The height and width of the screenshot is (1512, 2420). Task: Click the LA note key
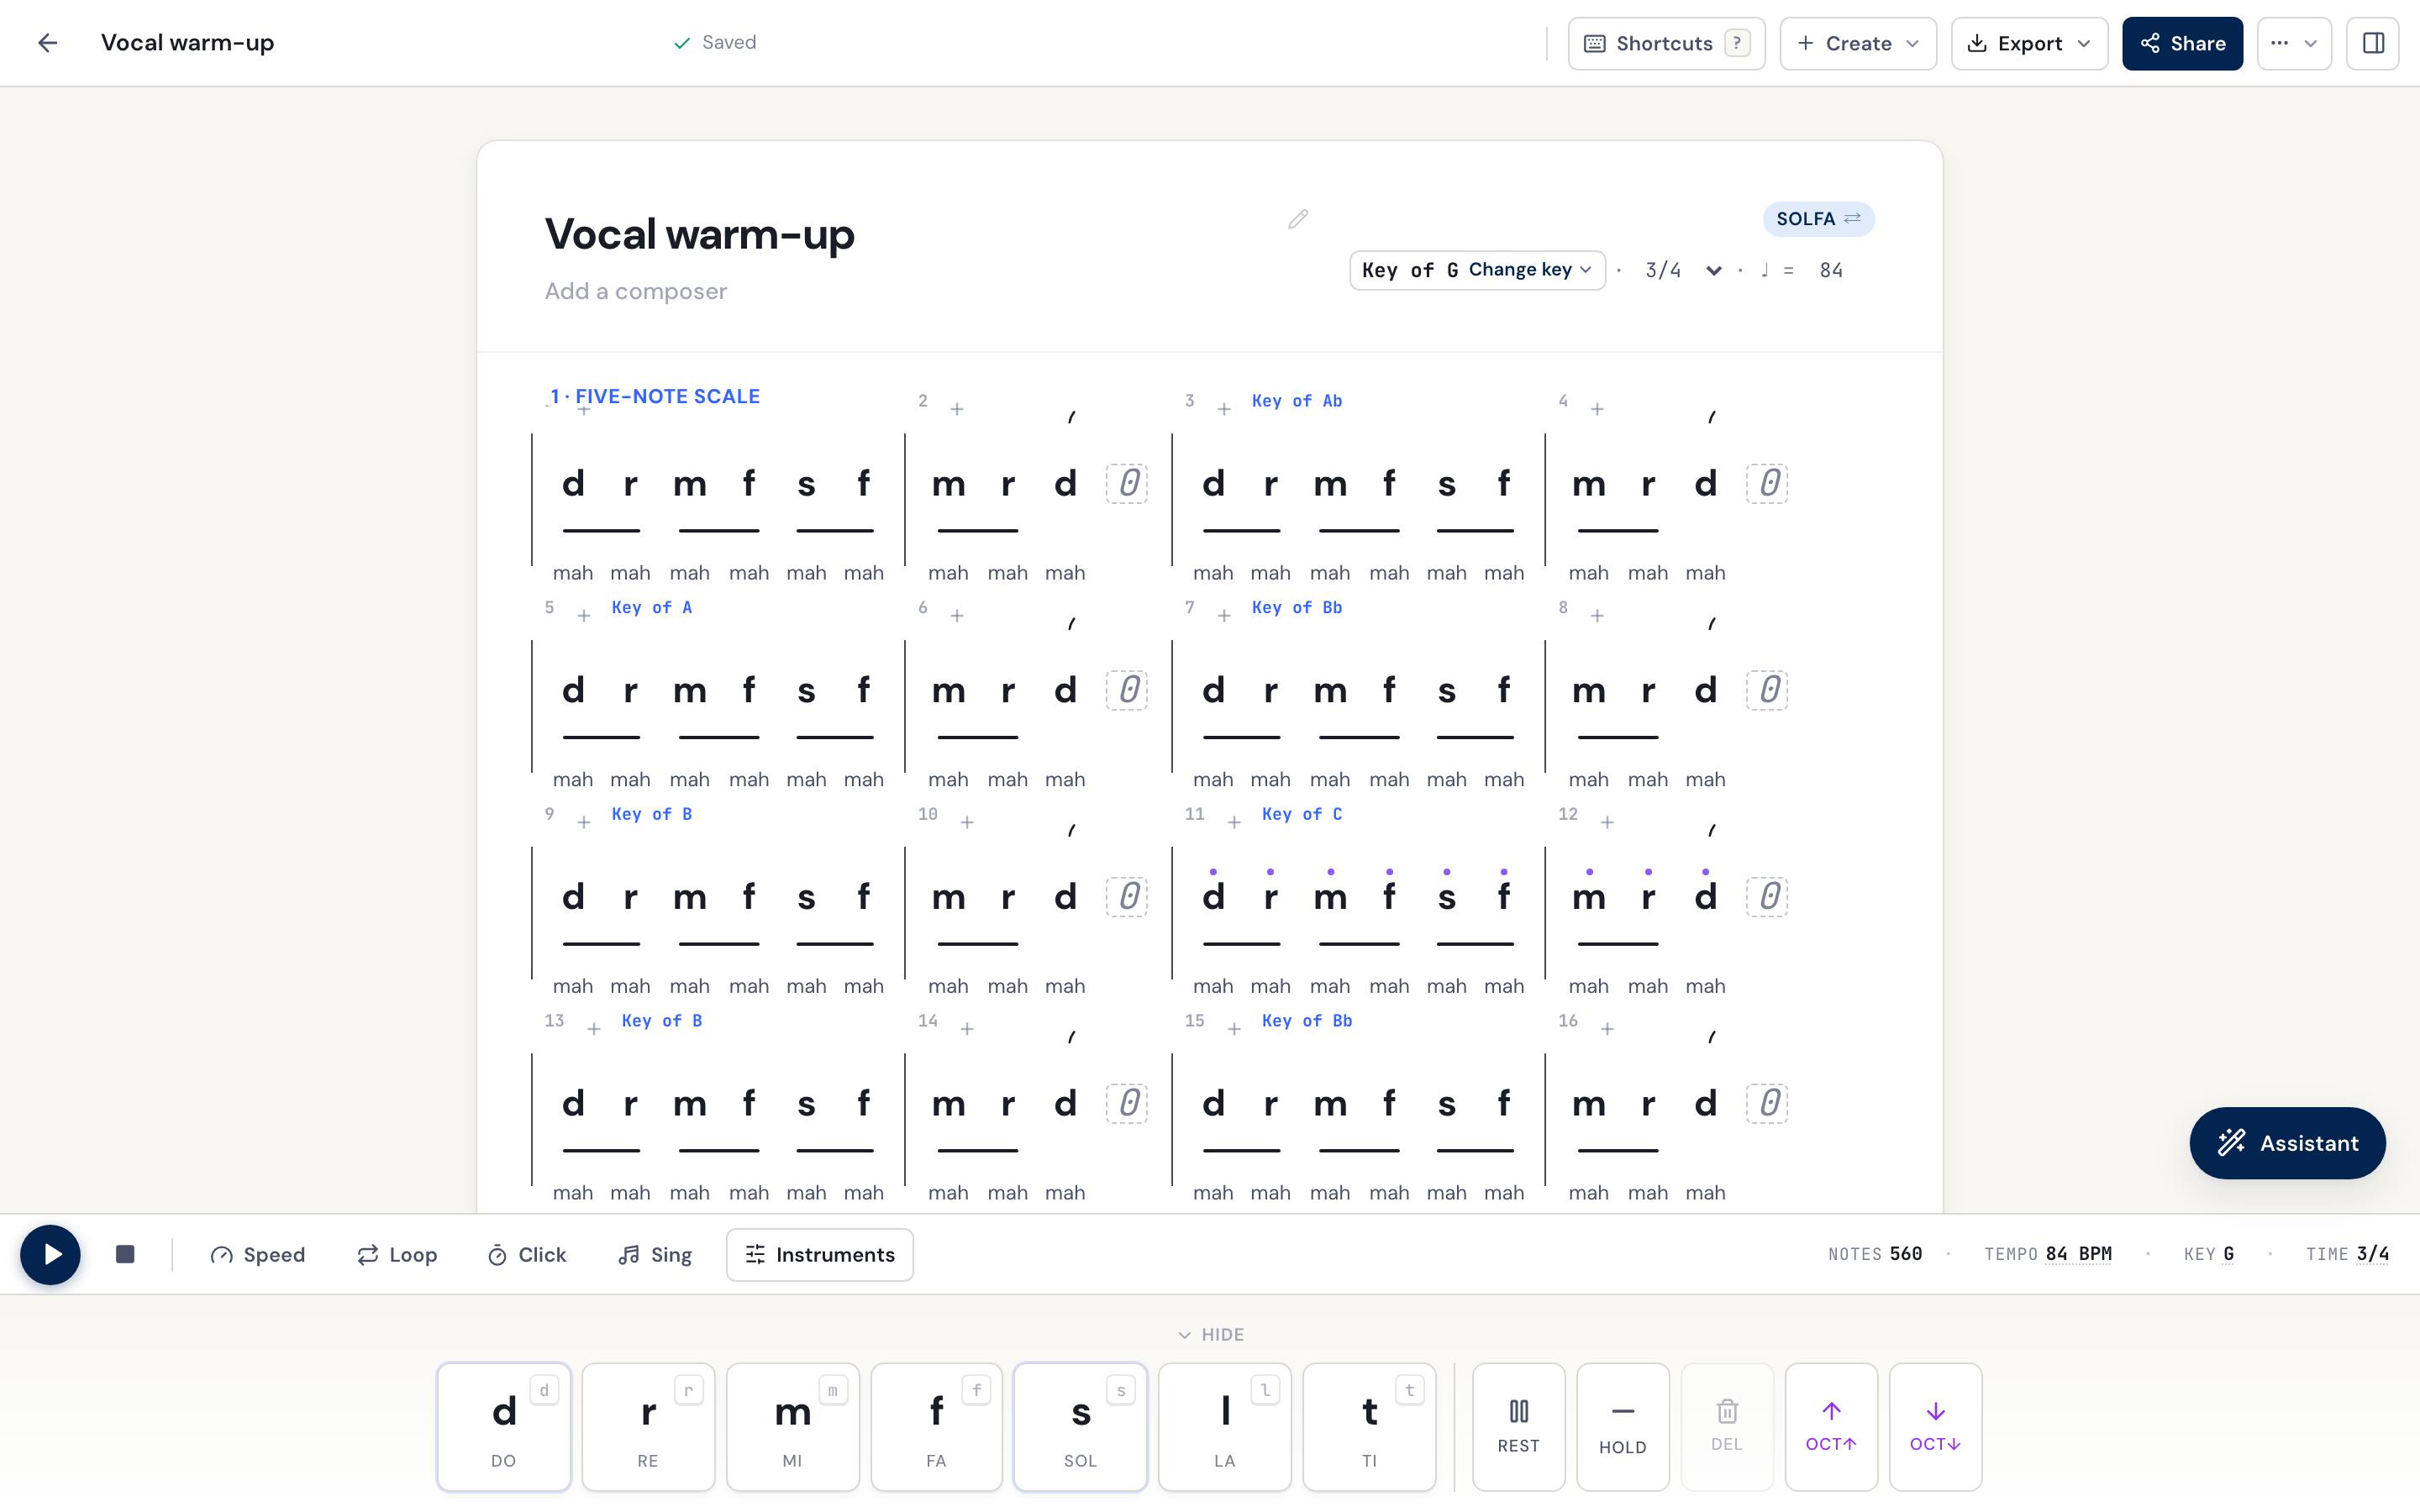tap(1225, 1426)
